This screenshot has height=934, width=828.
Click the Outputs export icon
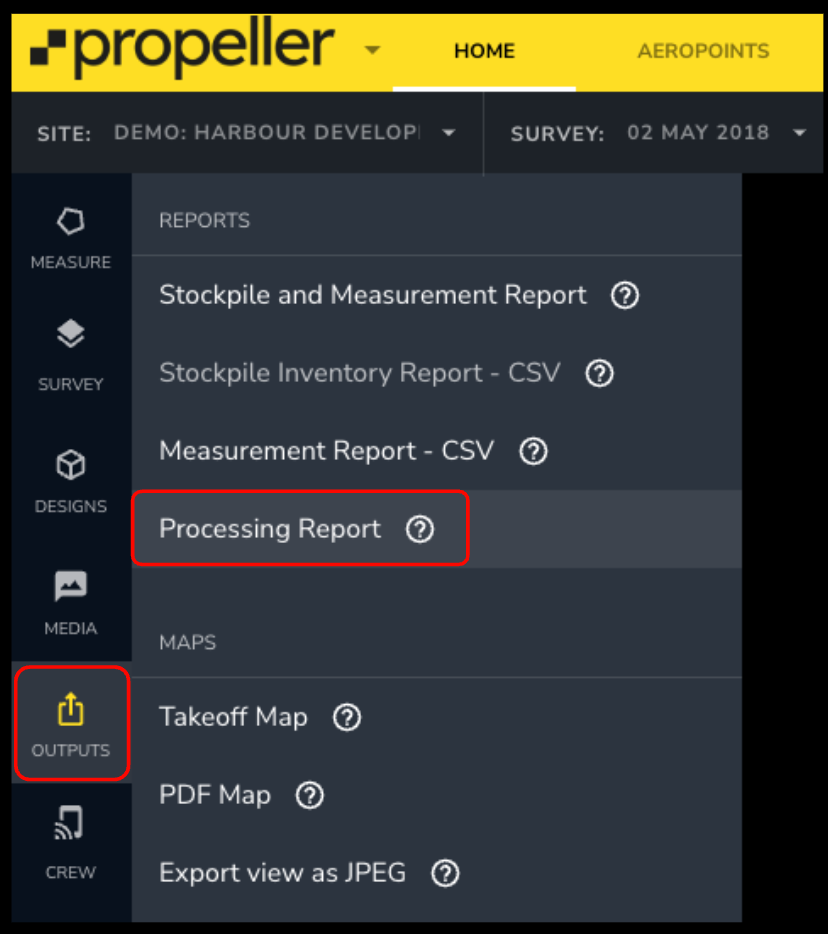click(x=70, y=711)
